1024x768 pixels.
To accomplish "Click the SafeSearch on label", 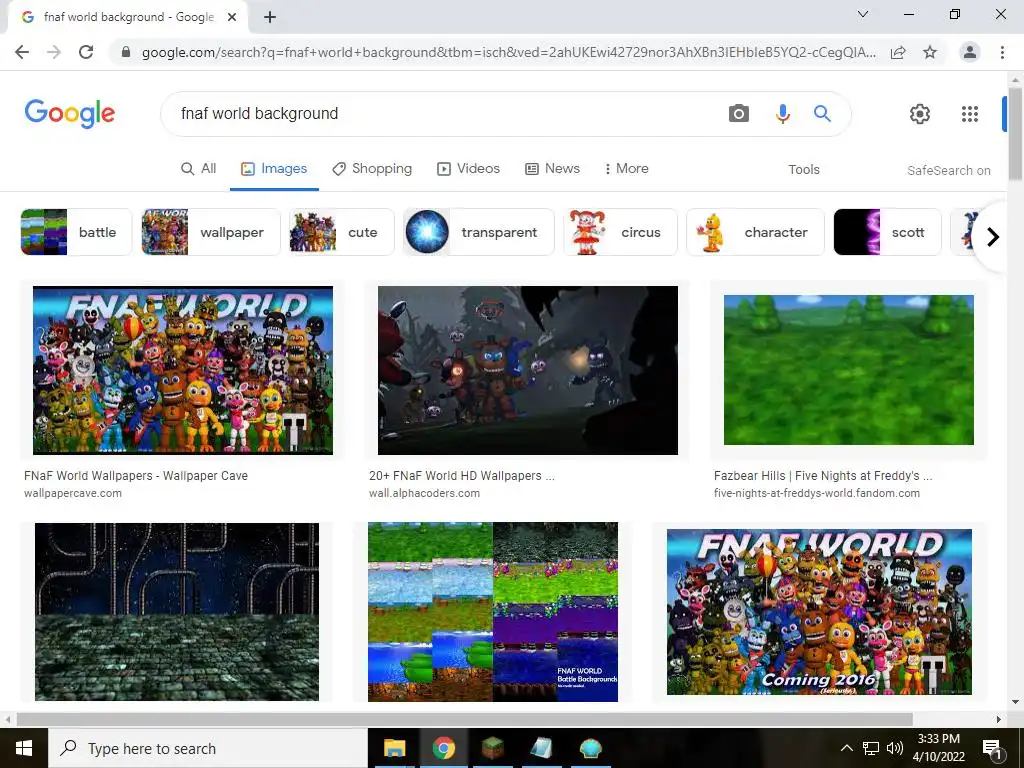I will 948,170.
